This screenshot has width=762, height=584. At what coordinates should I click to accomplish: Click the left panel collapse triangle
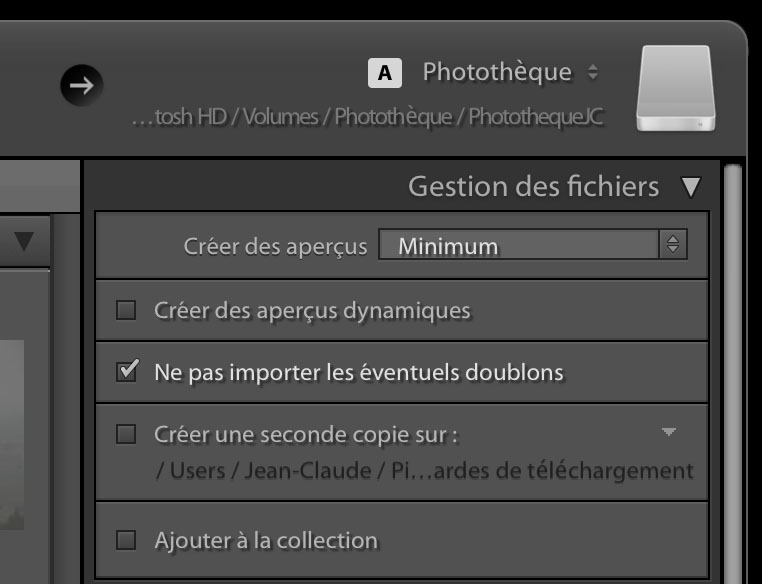(24, 241)
